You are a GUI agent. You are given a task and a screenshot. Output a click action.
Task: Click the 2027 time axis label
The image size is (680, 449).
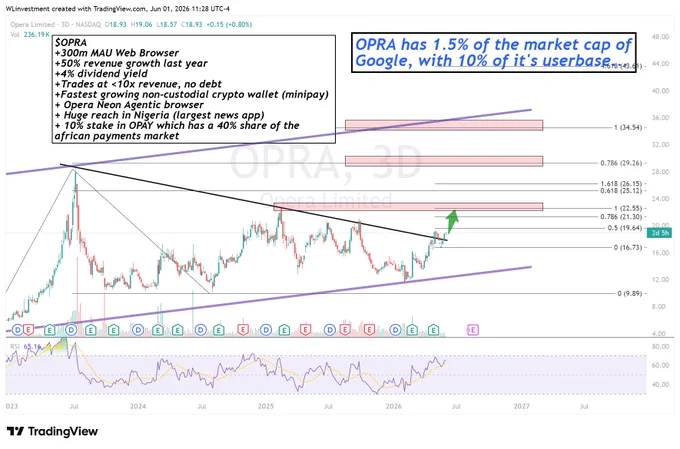tap(521, 406)
